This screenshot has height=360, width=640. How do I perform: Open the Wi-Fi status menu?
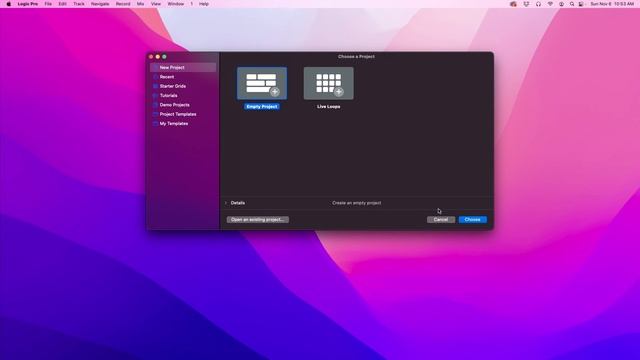550,4
